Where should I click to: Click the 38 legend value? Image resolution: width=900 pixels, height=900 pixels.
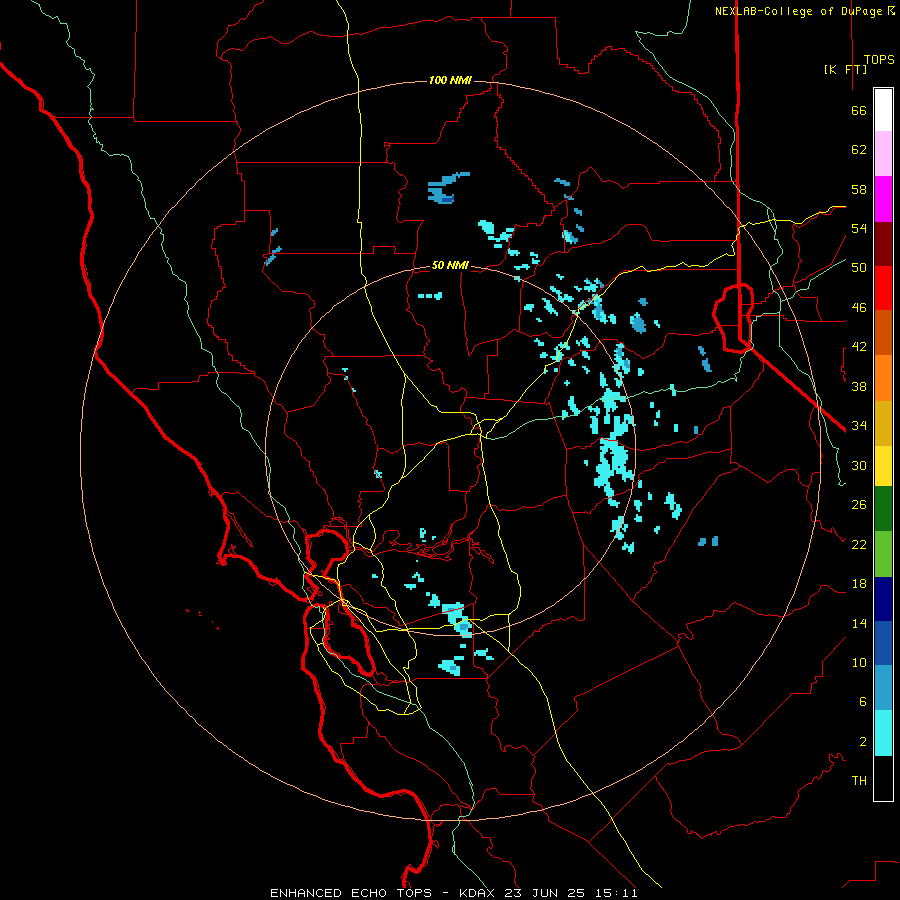pos(859,386)
